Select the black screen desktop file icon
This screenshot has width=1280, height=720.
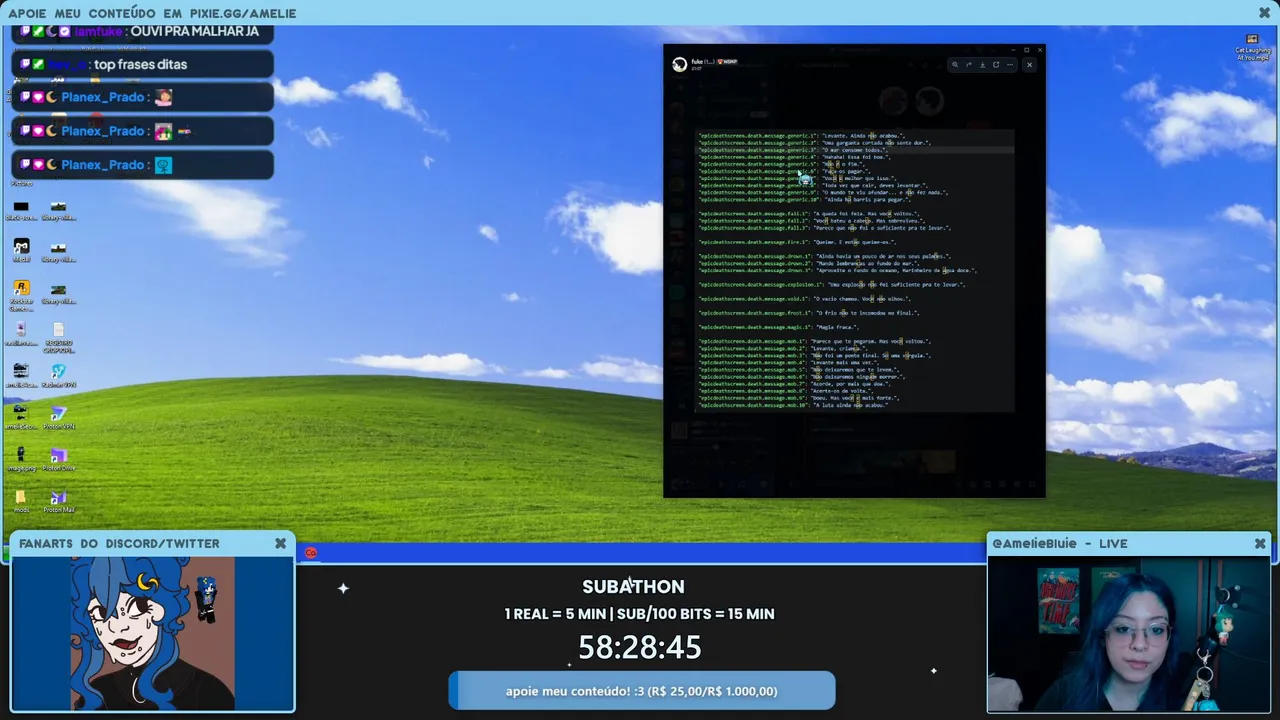click(21, 210)
